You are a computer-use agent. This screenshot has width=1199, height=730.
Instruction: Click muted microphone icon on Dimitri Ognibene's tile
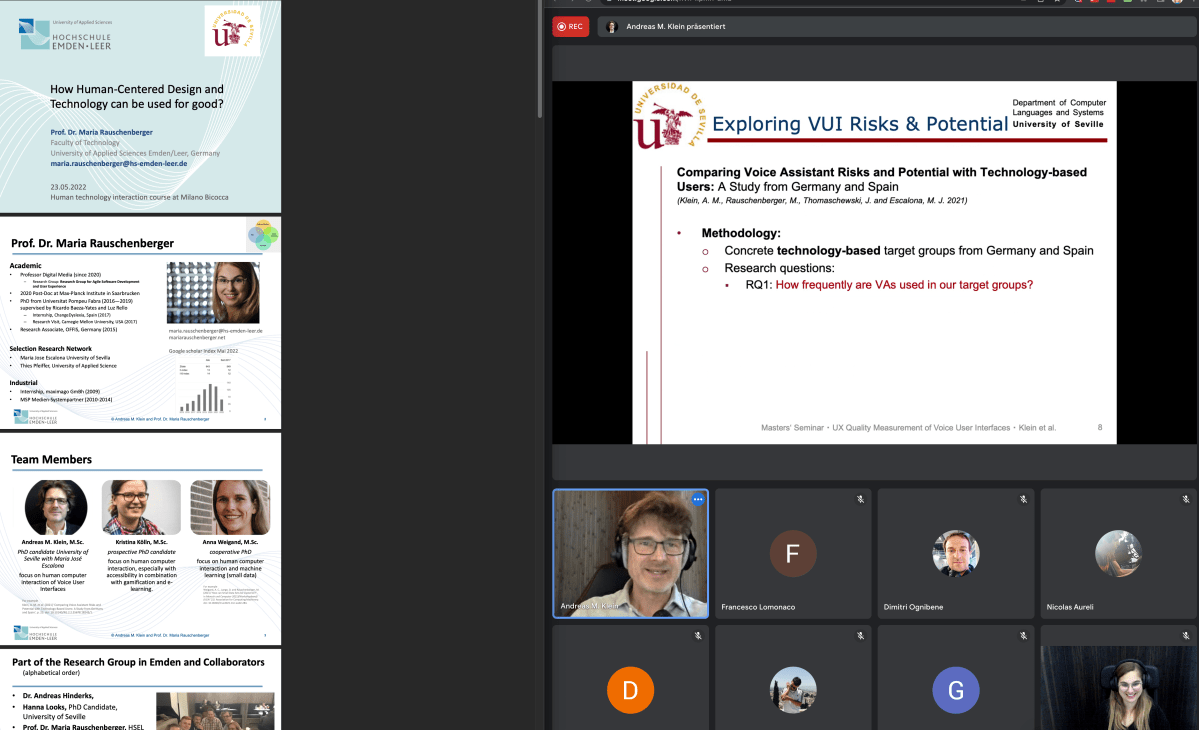click(1023, 499)
